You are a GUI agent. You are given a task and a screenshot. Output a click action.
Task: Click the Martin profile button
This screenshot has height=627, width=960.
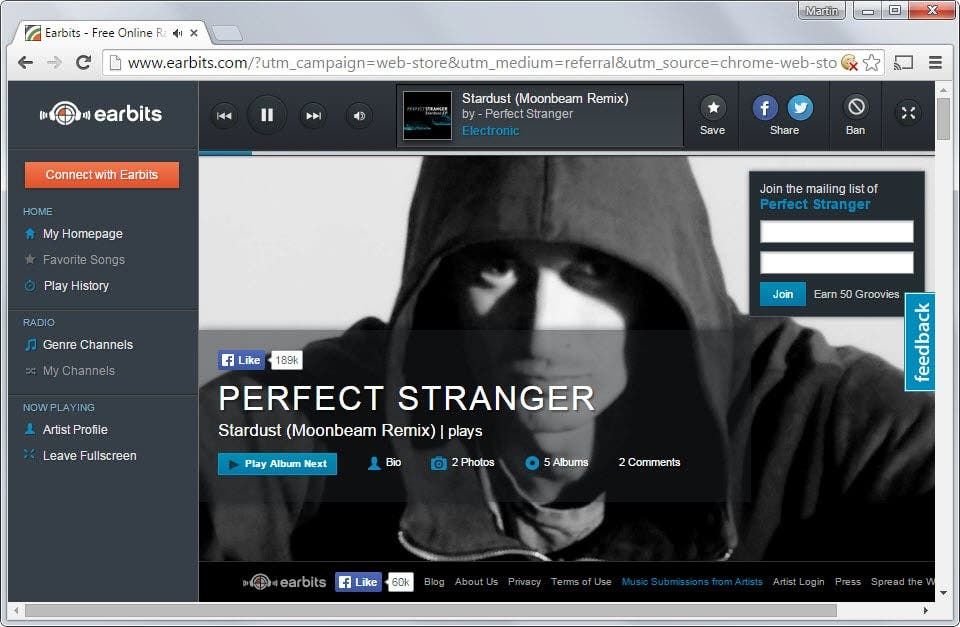click(822, 11)
